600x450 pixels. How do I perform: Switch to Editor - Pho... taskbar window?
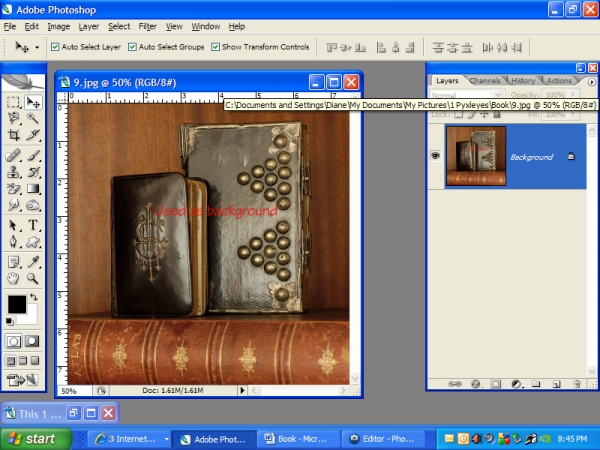pos(383,439)
